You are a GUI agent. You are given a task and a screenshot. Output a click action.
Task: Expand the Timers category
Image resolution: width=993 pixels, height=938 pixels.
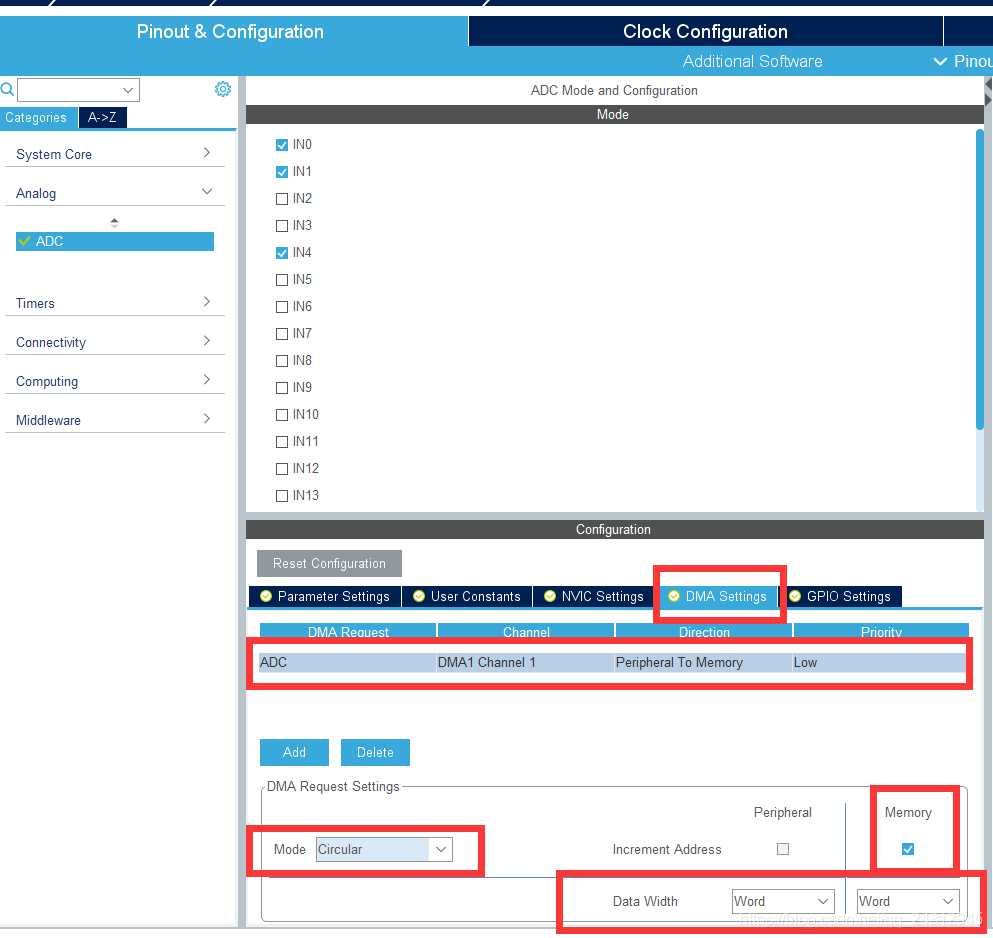115,303
